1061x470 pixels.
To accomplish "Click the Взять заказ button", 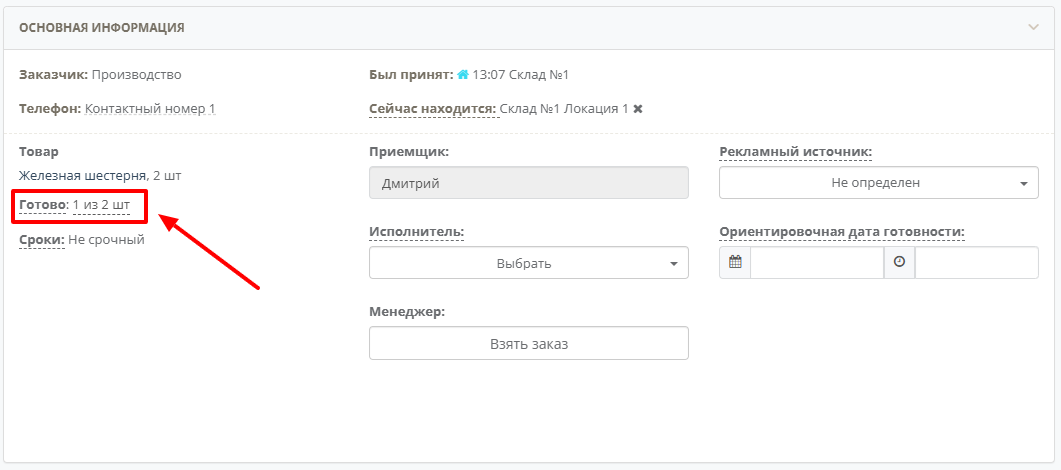I will pos(528,344).
